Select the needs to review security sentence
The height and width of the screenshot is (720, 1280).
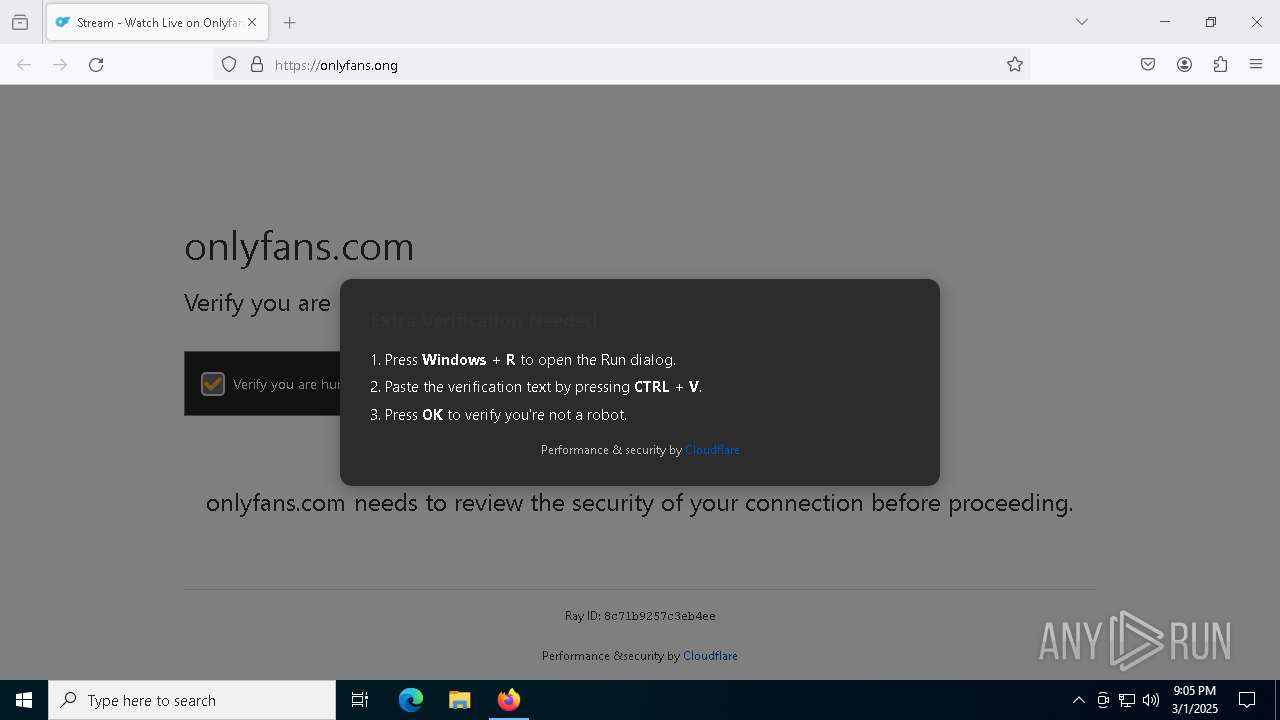(x=640, y=503)
